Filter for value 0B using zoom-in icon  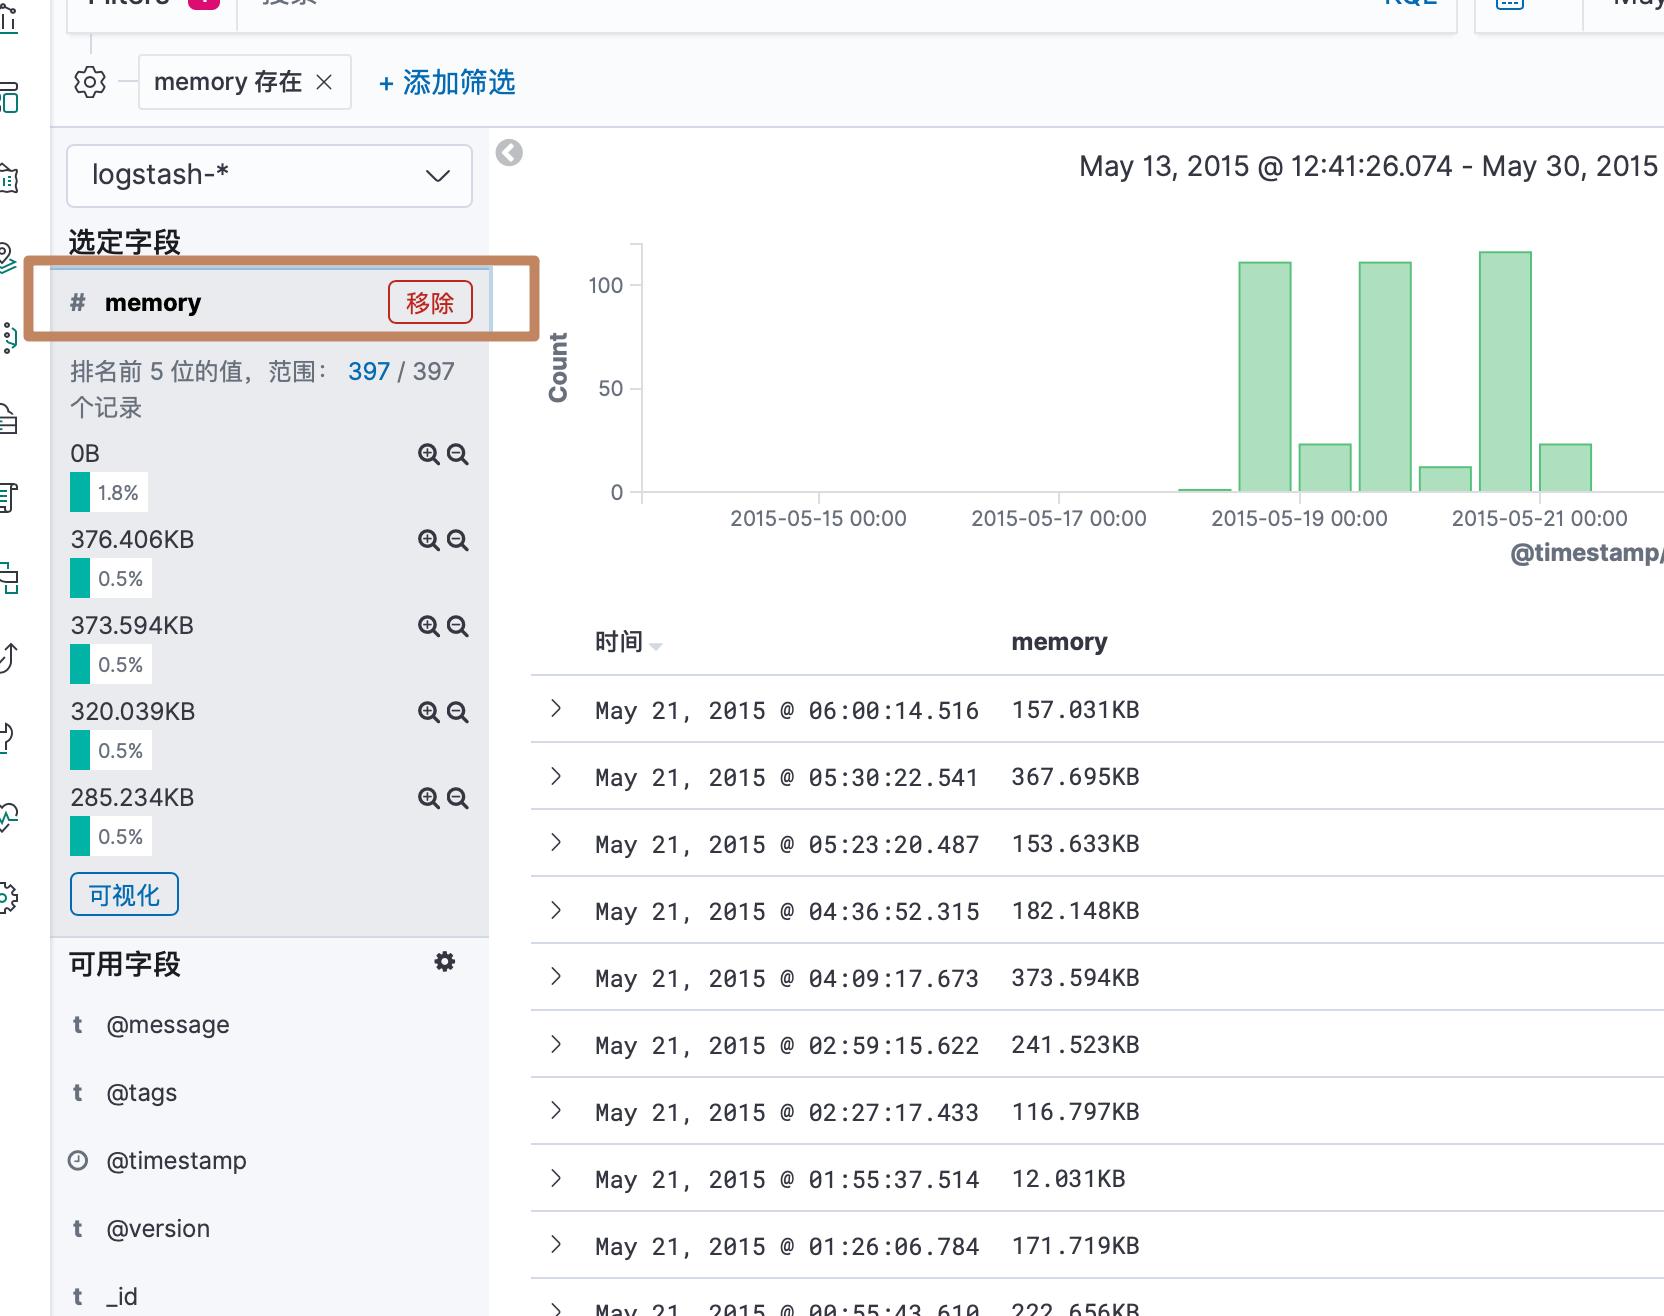point(429,454)
